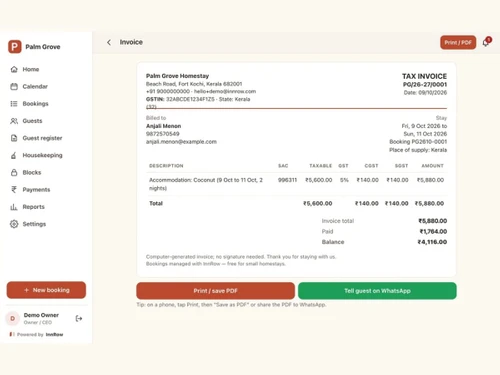Click the Demo Owner avatar circle
This screenshot has height=375, width=500.
13,318
